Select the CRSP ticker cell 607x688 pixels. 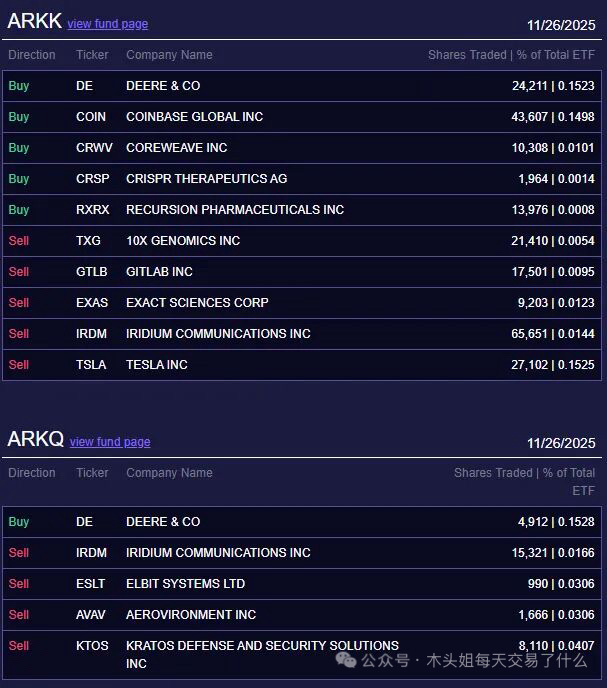pos(93,179)
